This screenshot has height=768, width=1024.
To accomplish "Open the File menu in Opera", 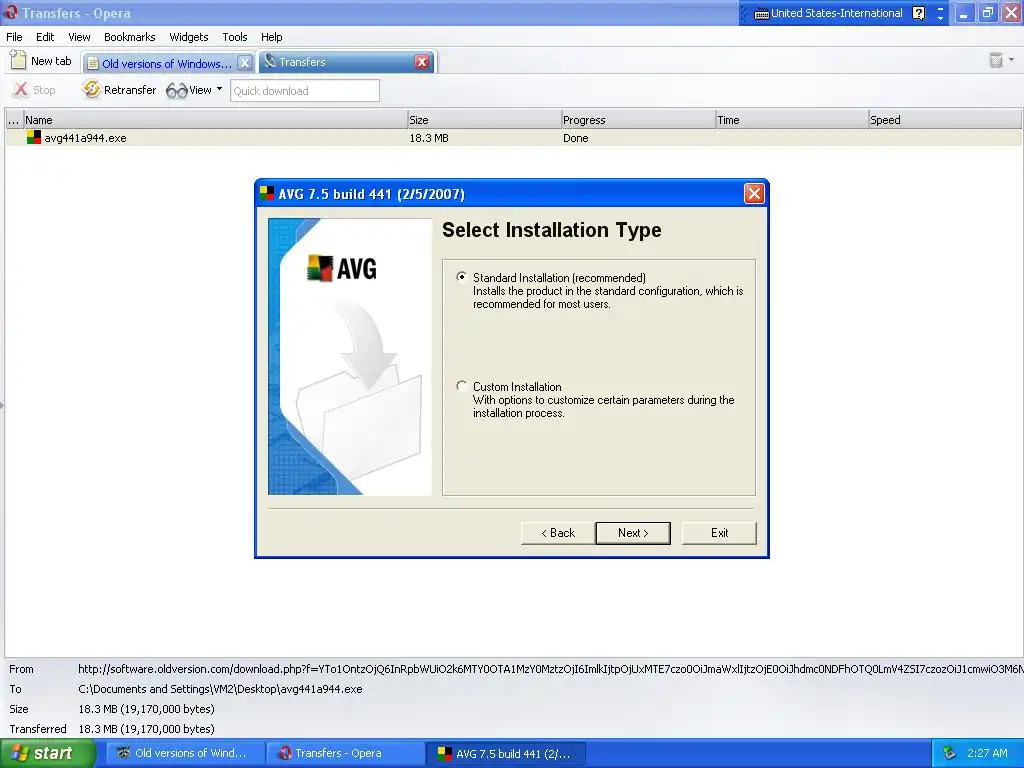I will [x=14, y=37].
